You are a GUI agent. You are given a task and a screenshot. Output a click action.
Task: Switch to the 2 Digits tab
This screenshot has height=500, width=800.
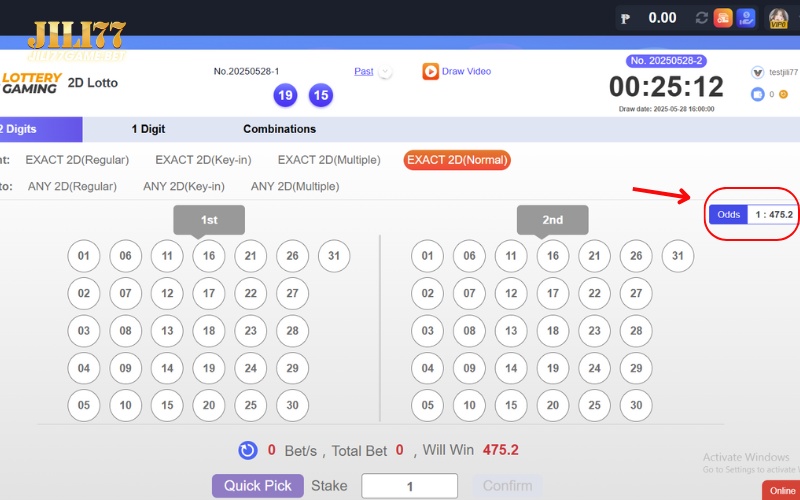[x=41, y=129]
